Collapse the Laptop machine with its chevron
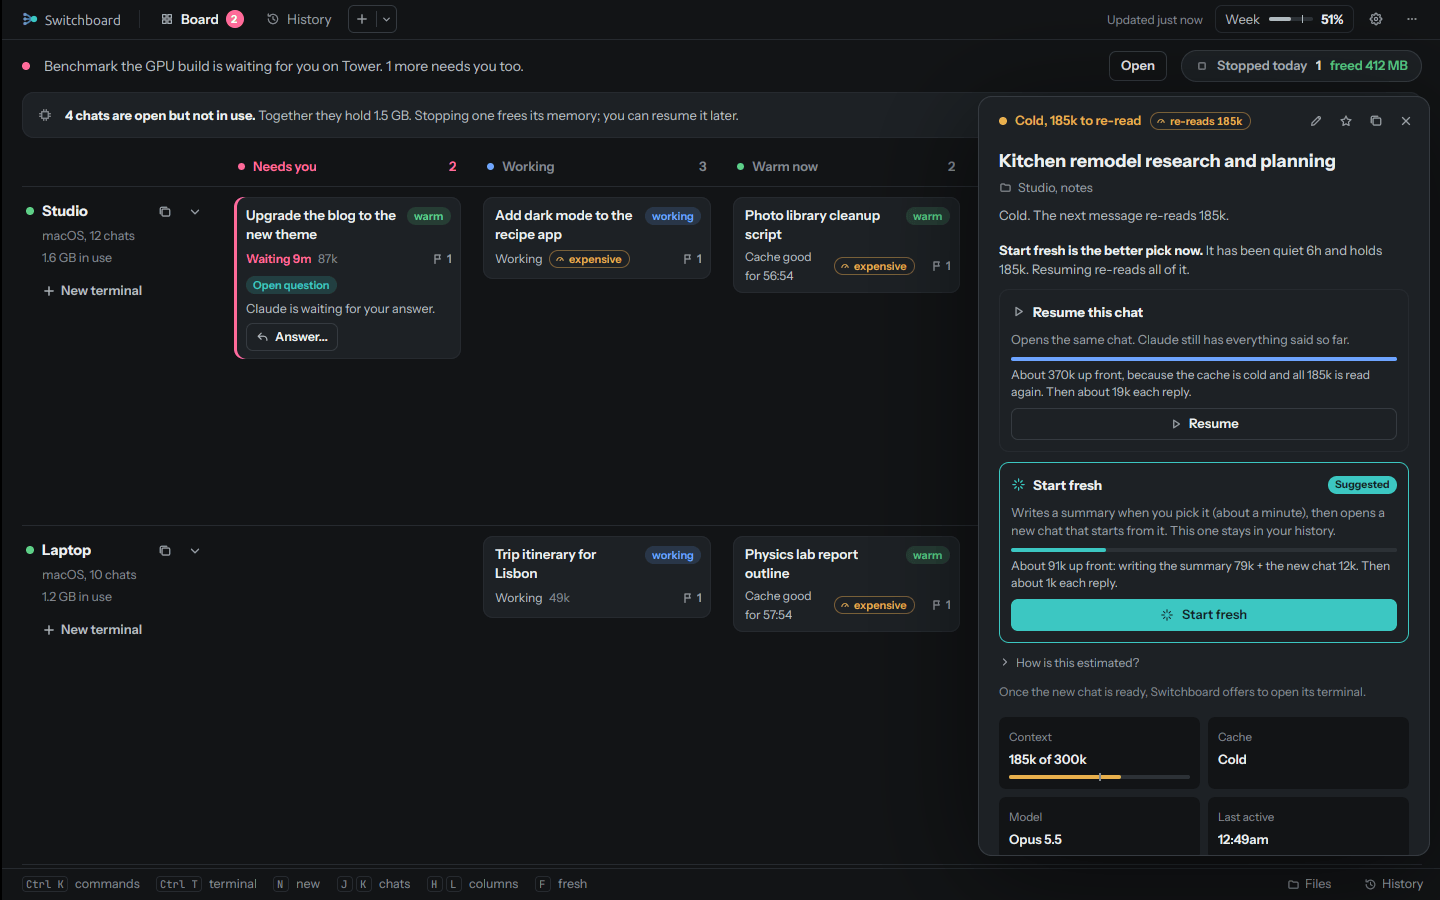The height and width of the screenshot is (900, 1440). coord(195,551)
